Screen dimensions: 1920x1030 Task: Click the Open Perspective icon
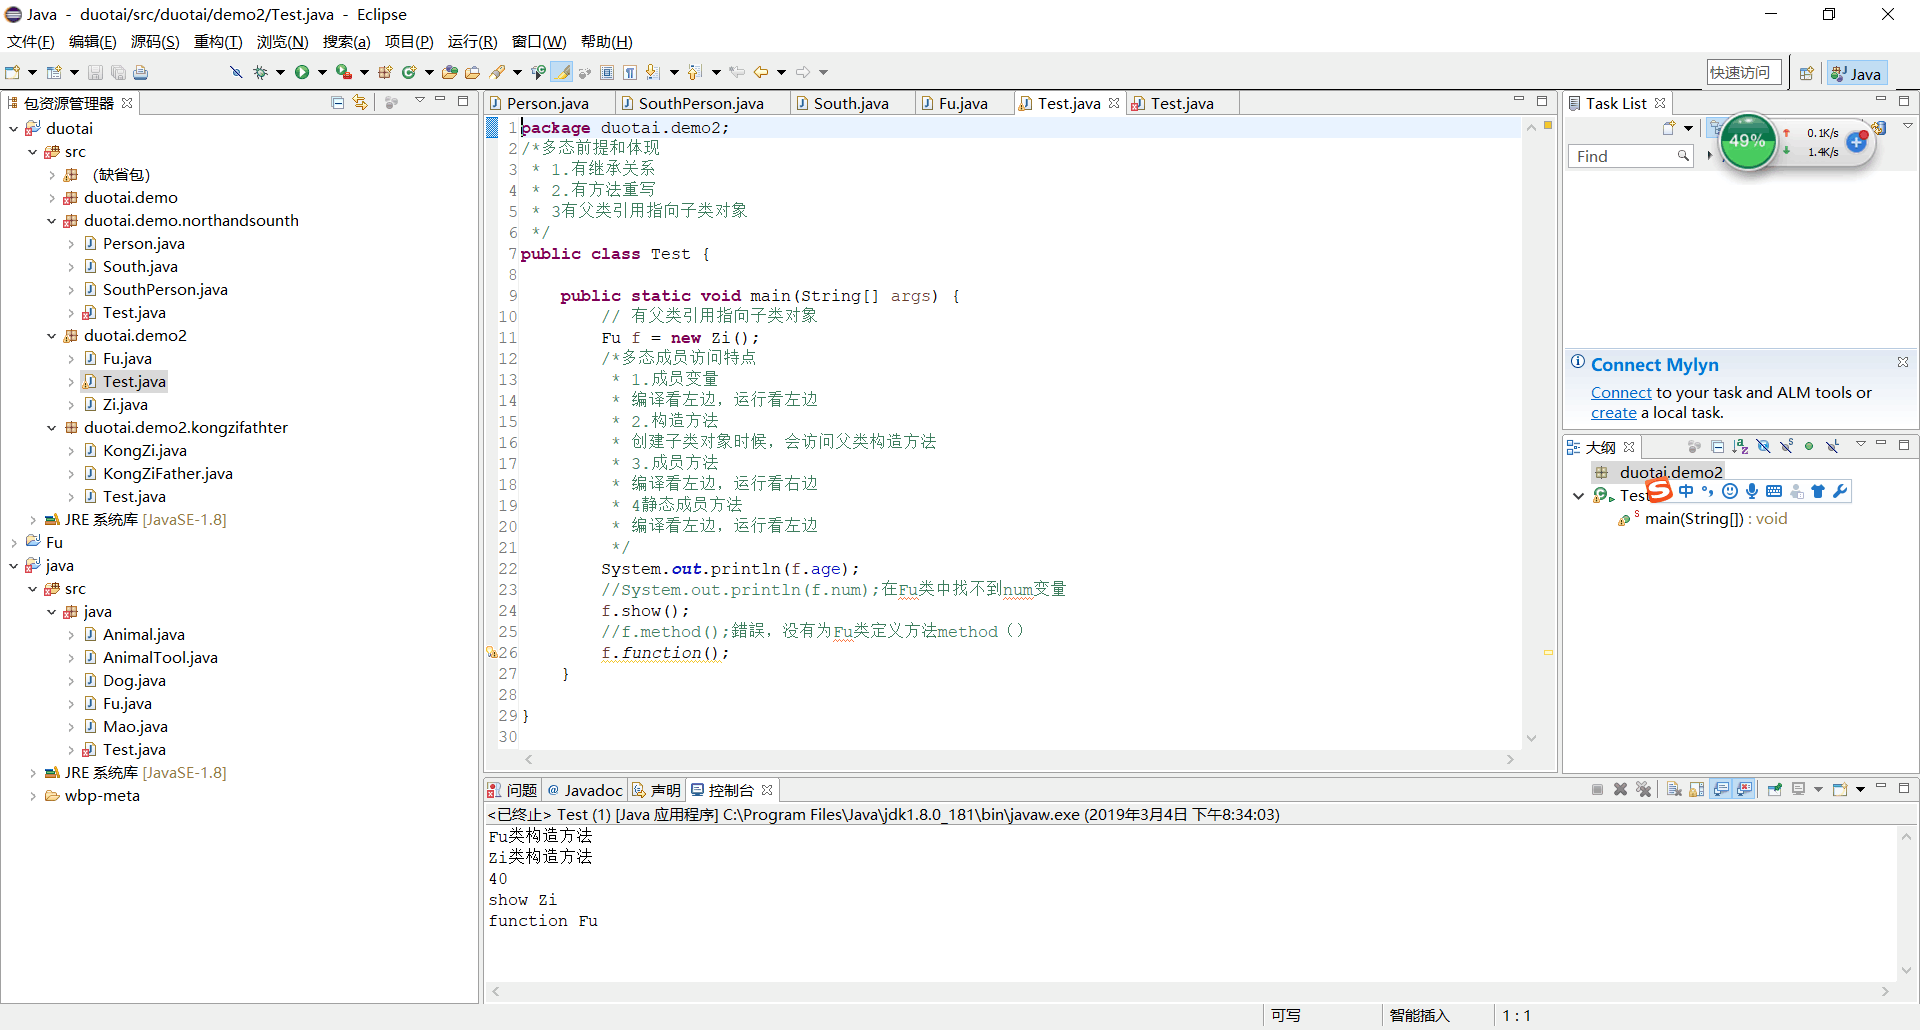point(1806,73)
